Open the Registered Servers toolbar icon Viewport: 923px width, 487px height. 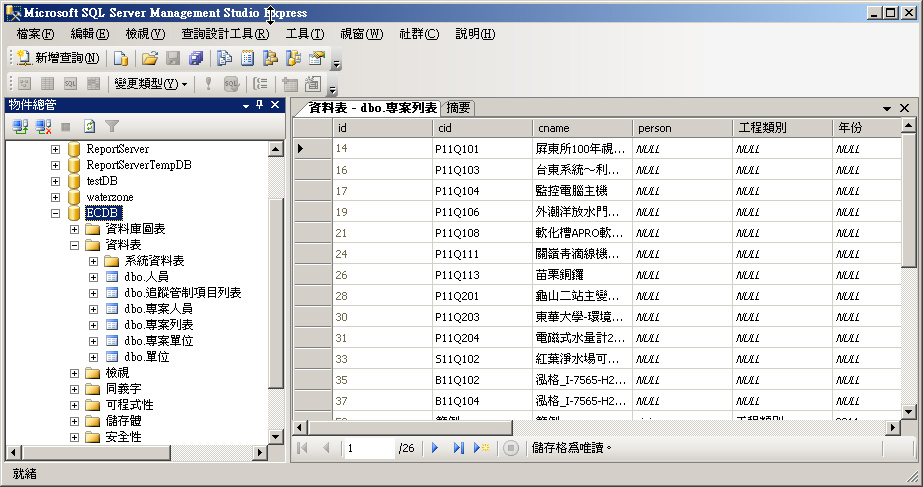(224, 58)
